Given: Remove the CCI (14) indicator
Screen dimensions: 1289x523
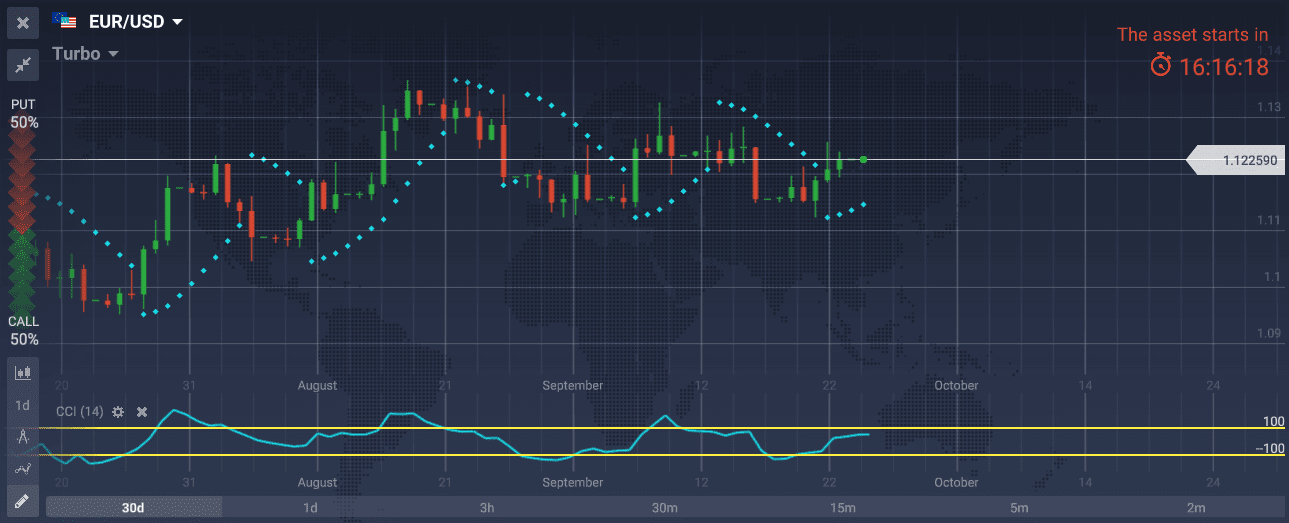Looking at the screenshot, I should (142, 412).
